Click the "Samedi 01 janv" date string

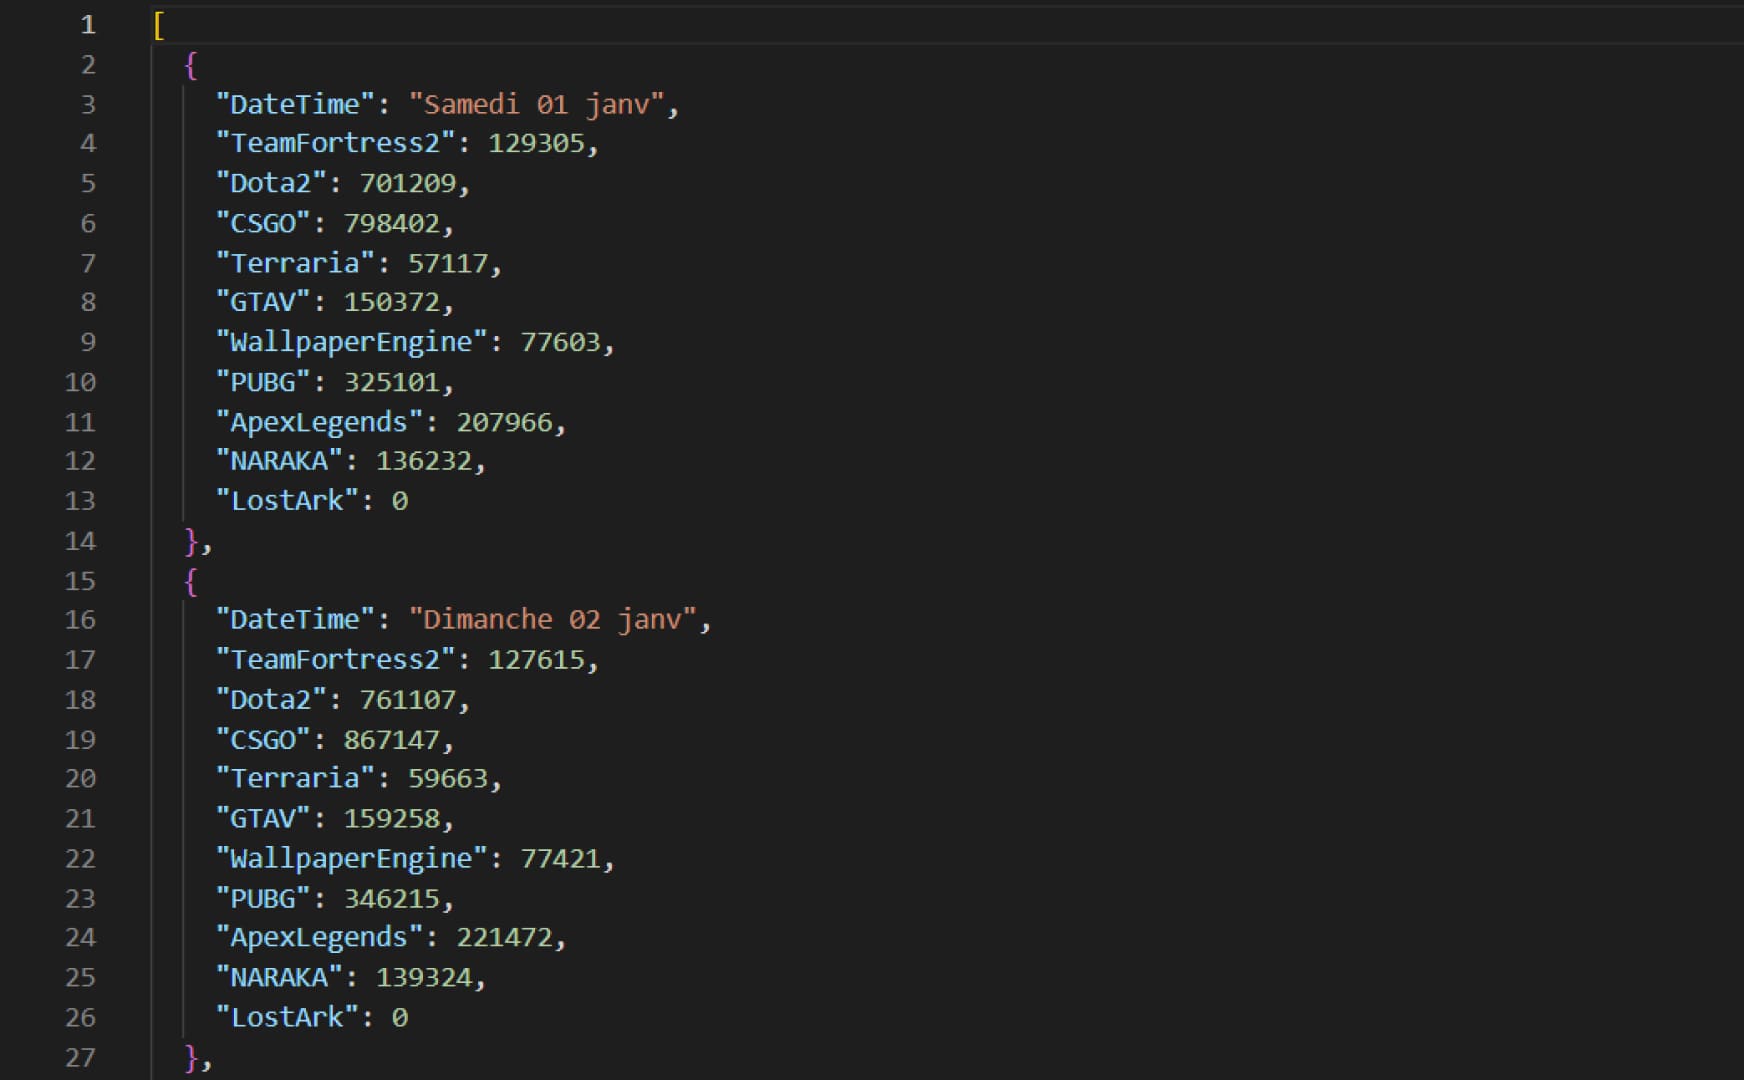point(537,104)
